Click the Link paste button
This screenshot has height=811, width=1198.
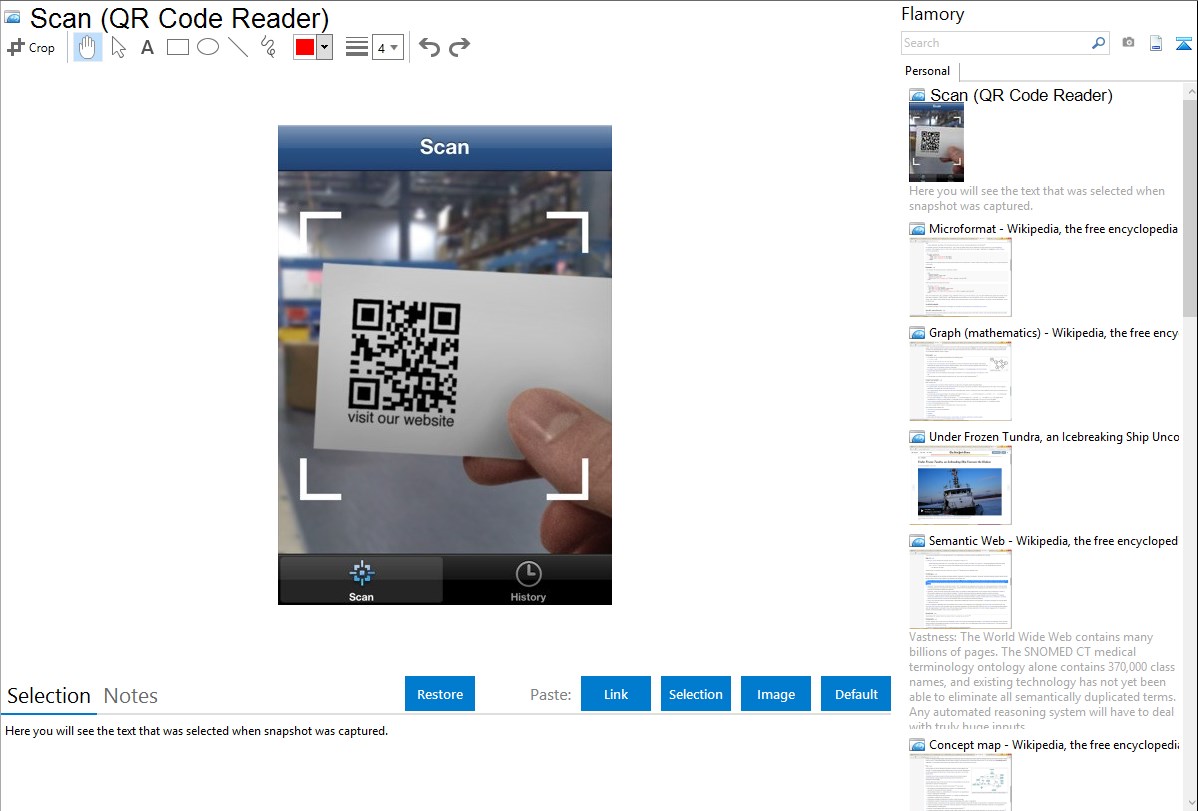point(616,694)
